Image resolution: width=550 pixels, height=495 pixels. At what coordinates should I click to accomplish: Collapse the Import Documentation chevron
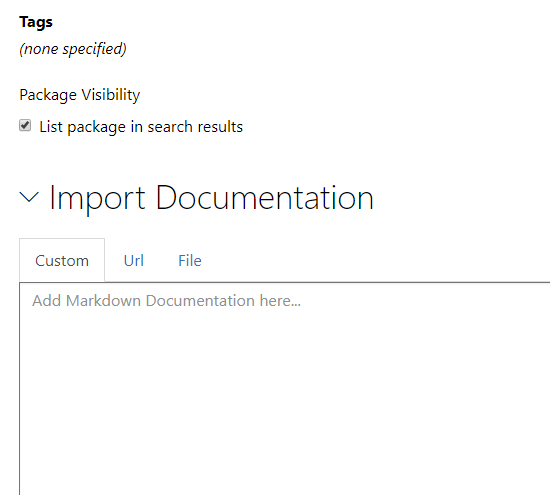click(x=29, y=198)
